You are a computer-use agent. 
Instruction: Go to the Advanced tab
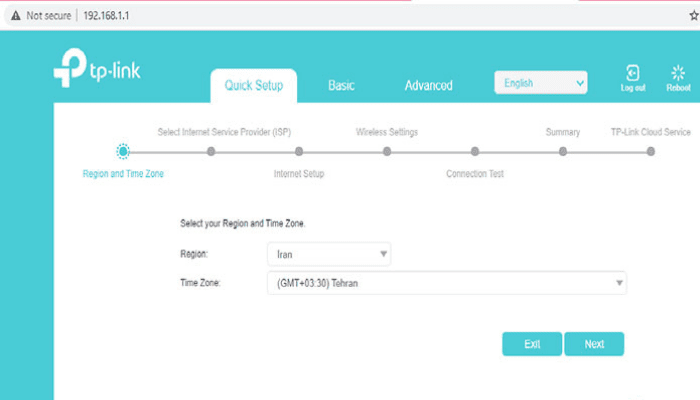[428, 85]
